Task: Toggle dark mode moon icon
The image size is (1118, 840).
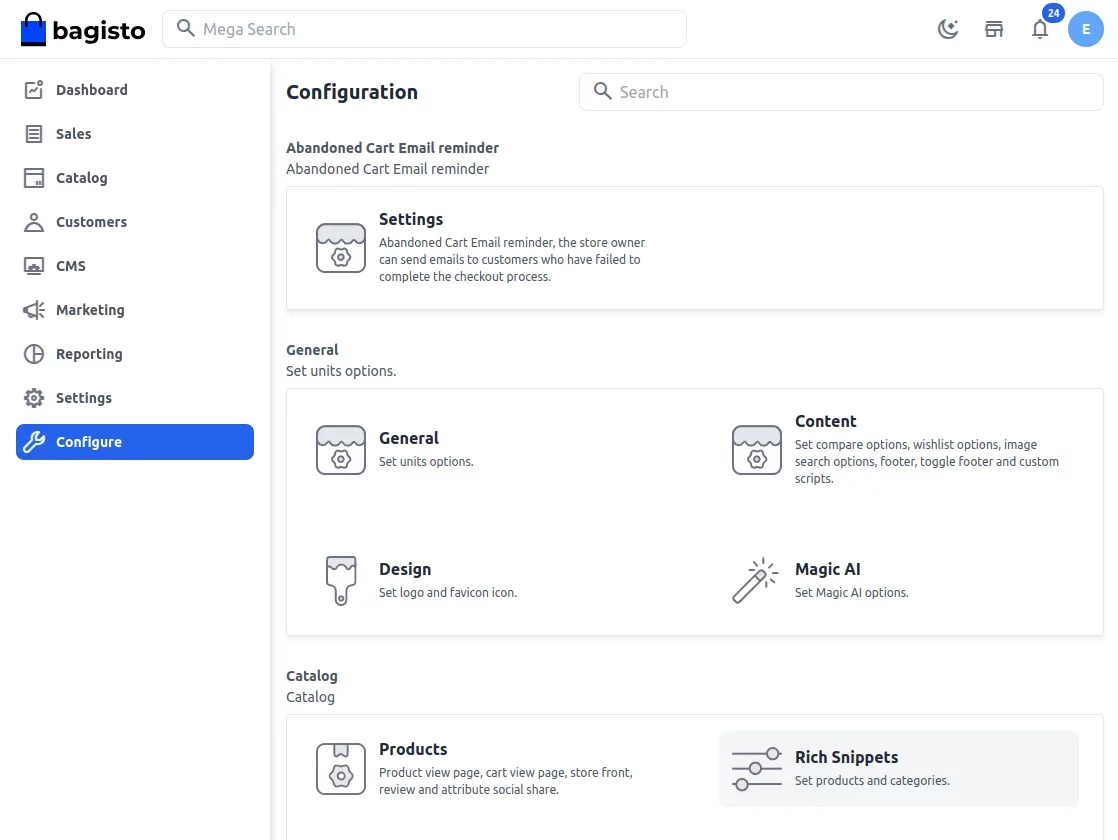Action: click(x=948, y=29)
